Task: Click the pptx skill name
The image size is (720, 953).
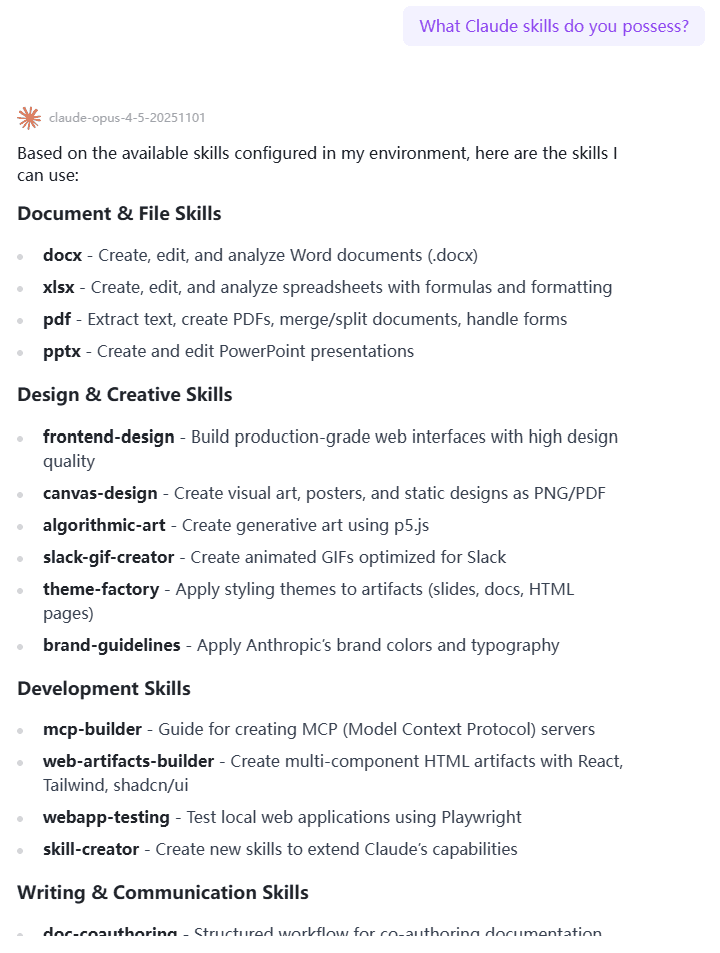Action: 61,351
